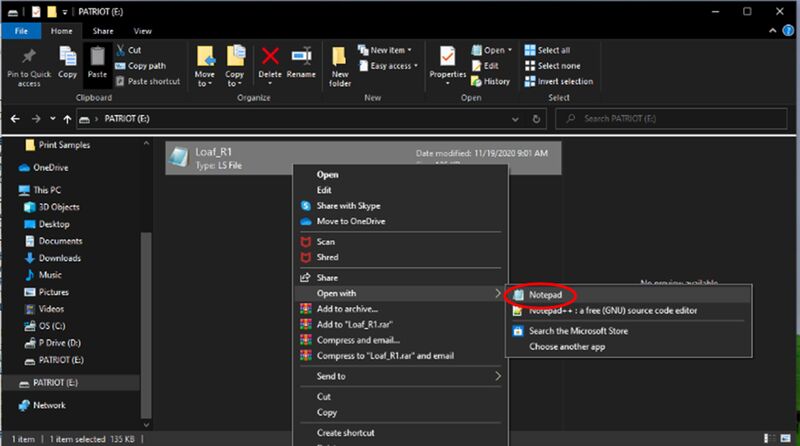Click the navigation pane scrollbar
The height and width of the screenshot is (446, 800).
[146, 324]
